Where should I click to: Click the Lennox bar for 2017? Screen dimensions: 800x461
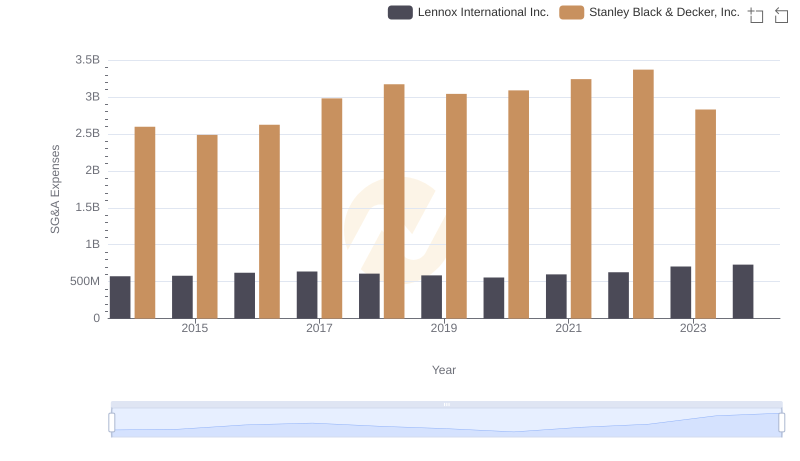[307, 295]
